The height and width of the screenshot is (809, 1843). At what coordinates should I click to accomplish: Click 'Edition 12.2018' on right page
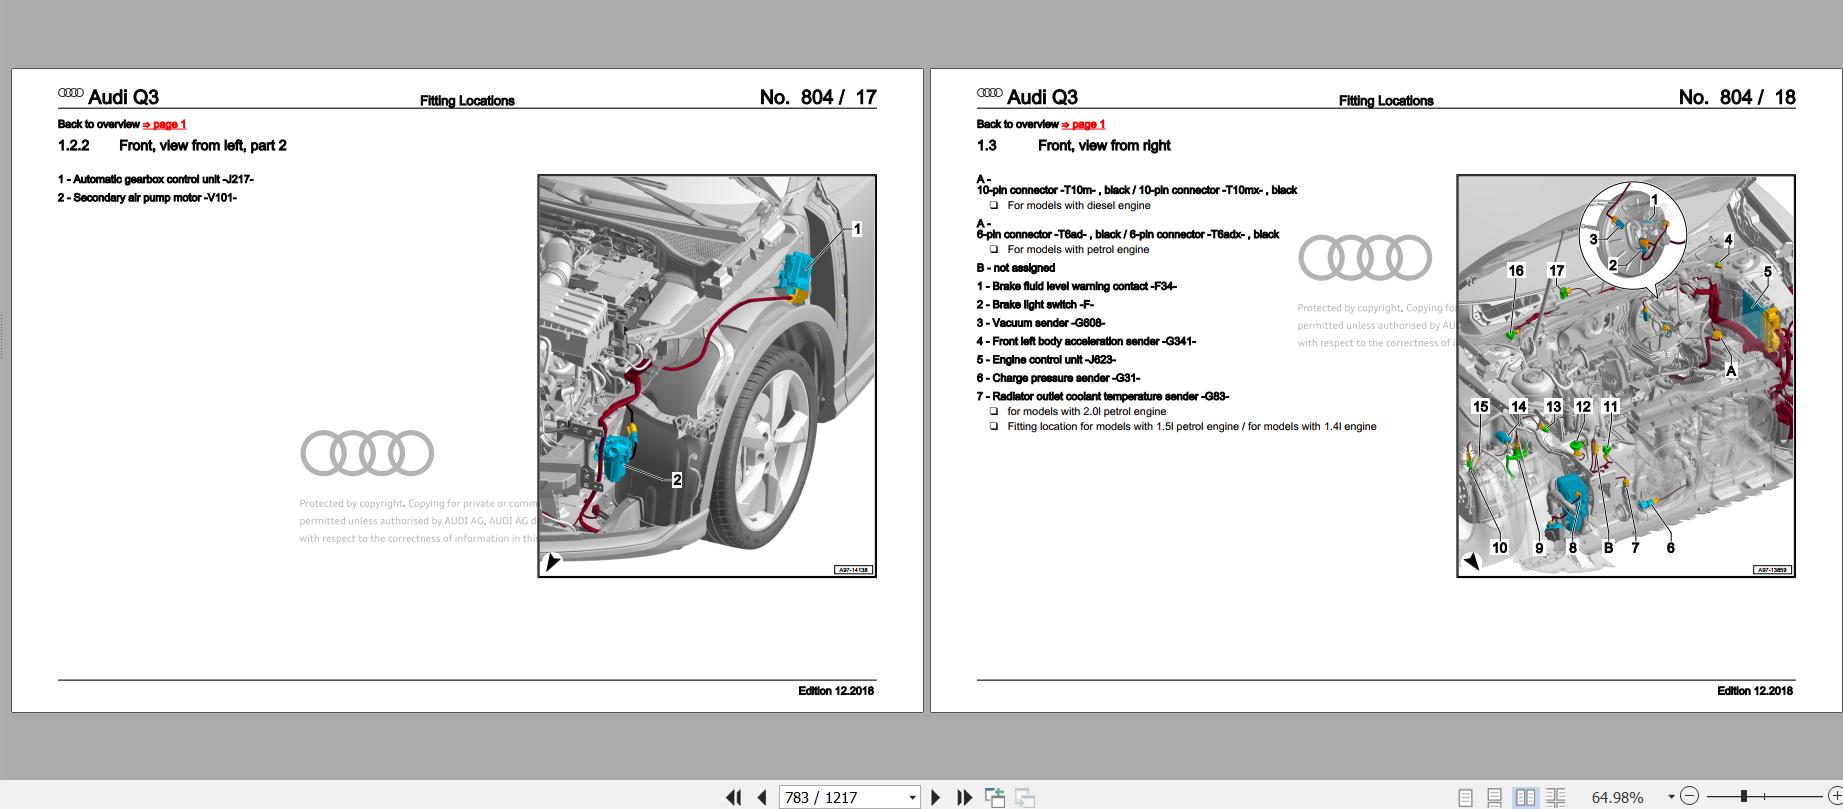[1755, 691]
